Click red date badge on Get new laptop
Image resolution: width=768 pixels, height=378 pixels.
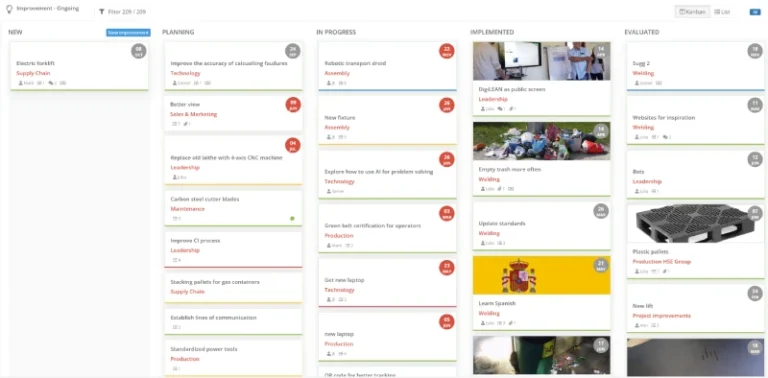tap(447, 268)
